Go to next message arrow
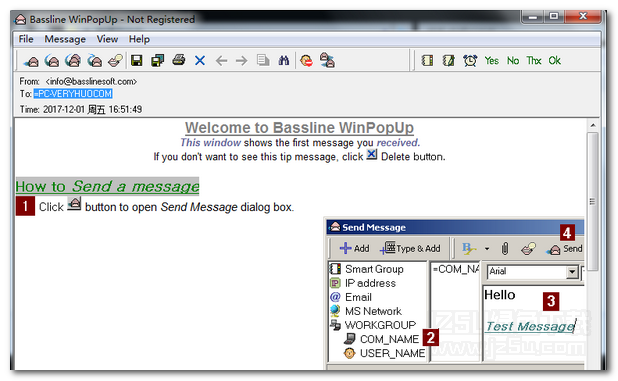This screenshot has height=381, width=618. pyautogui.click(x=242, y=61)
